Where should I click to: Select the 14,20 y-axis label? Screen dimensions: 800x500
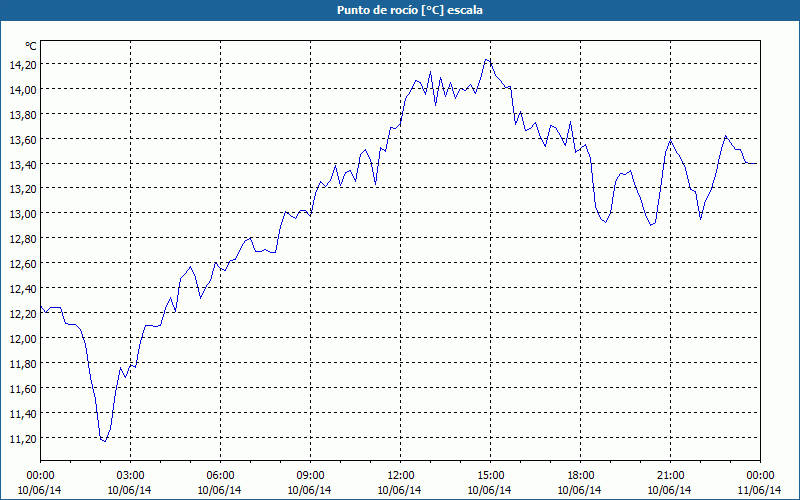23,64
